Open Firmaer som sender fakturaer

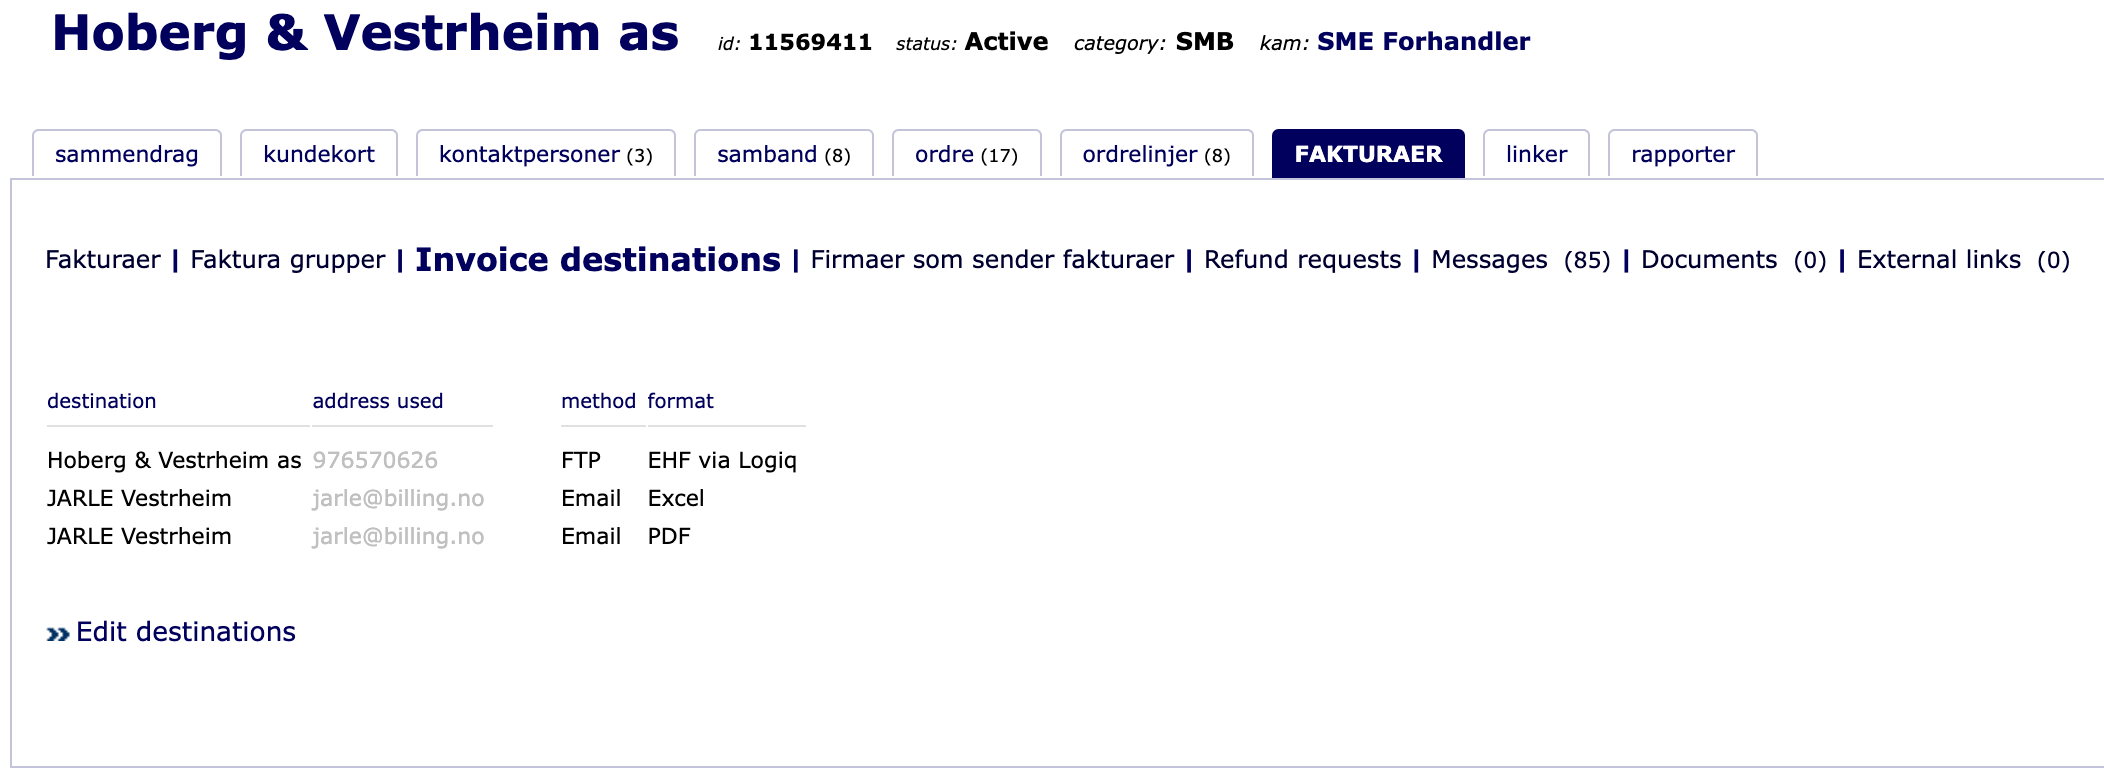pos(994,259)
